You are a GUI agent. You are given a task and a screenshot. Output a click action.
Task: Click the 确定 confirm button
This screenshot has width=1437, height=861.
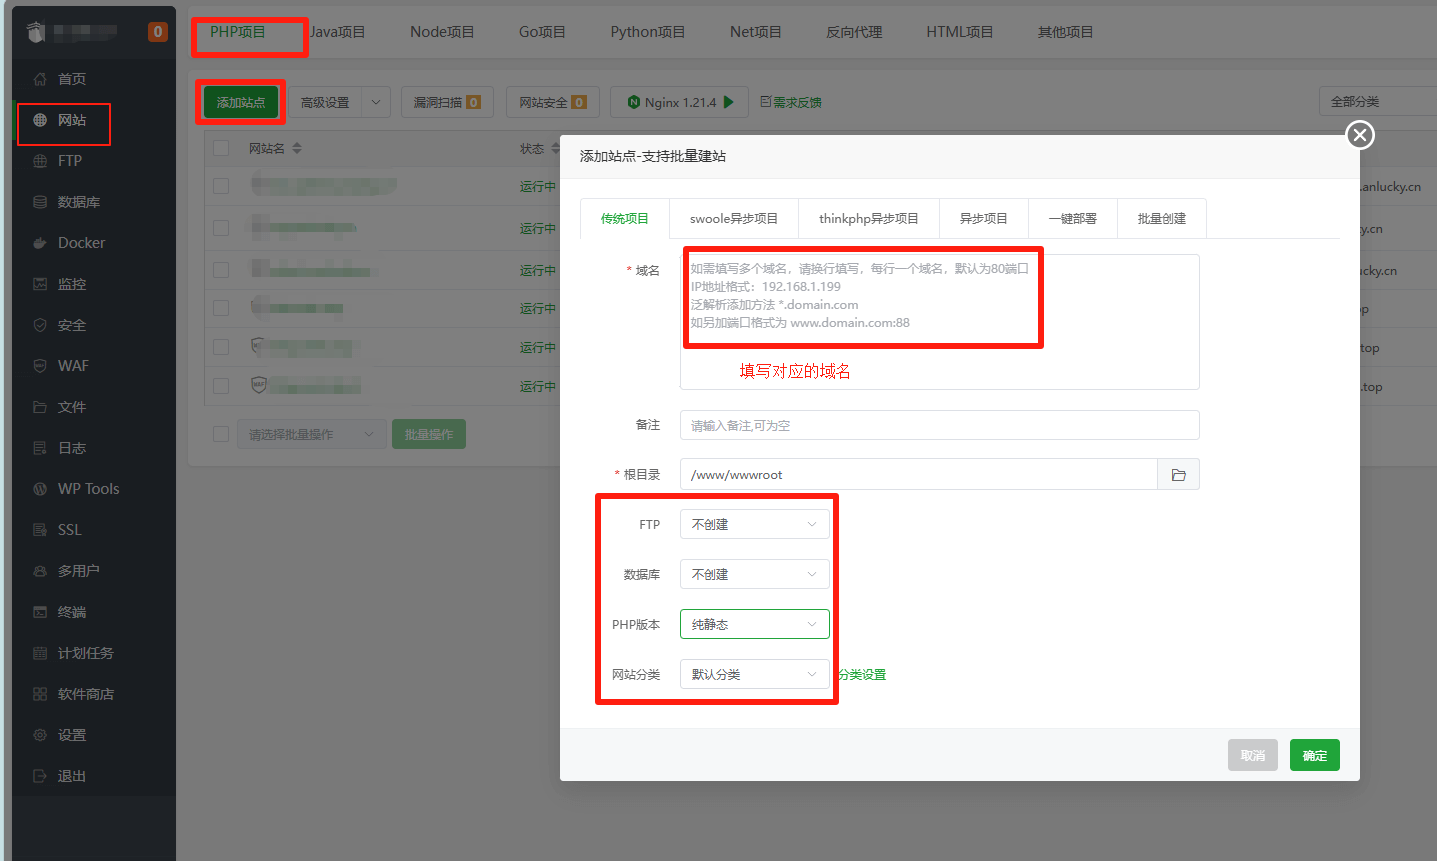point(1315,755)
